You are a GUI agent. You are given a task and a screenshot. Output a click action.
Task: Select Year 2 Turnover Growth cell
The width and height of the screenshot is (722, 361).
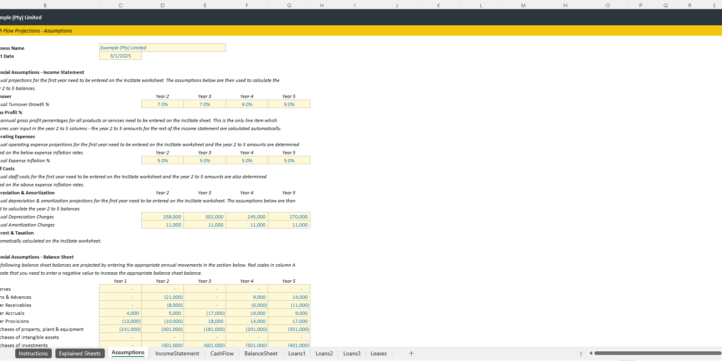pos(163,104)
